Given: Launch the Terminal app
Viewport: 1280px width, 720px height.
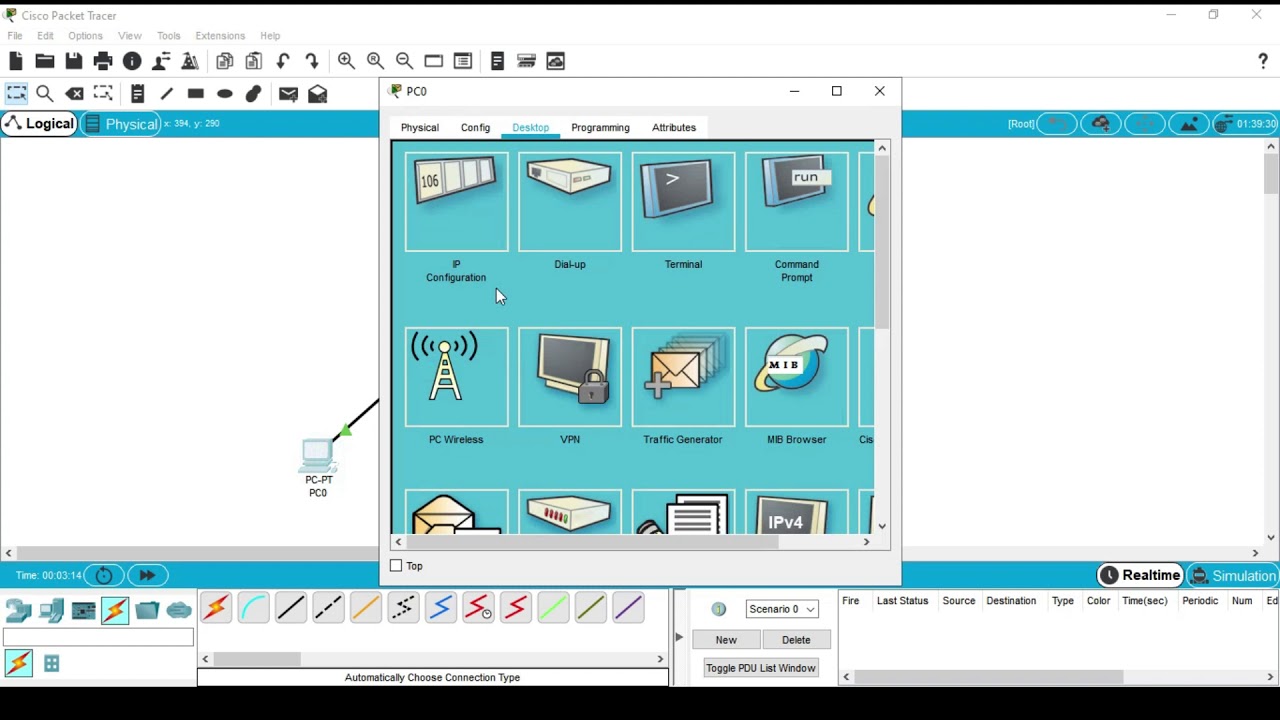Looking at the screenshot, I should point(683,203).
